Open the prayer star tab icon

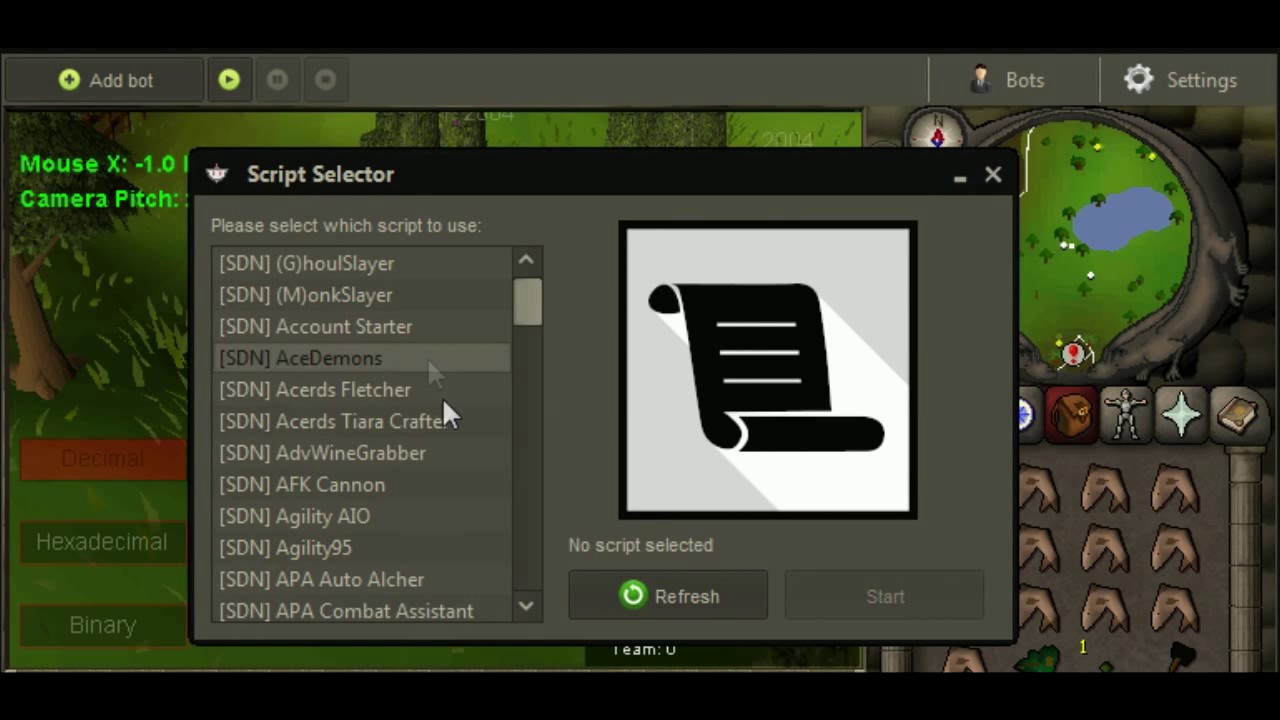(x=1181, y=414)
